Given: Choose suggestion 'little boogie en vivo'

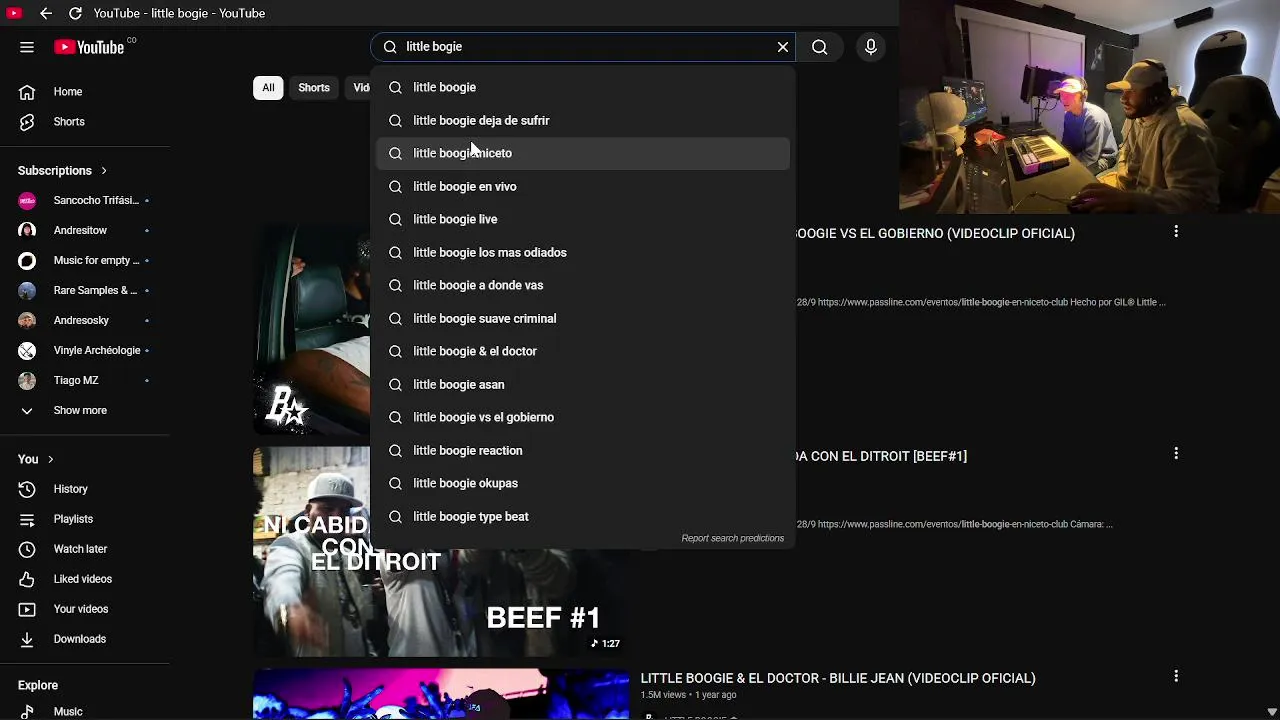Looking at the screenshot, I should click(x=583, y=186).
